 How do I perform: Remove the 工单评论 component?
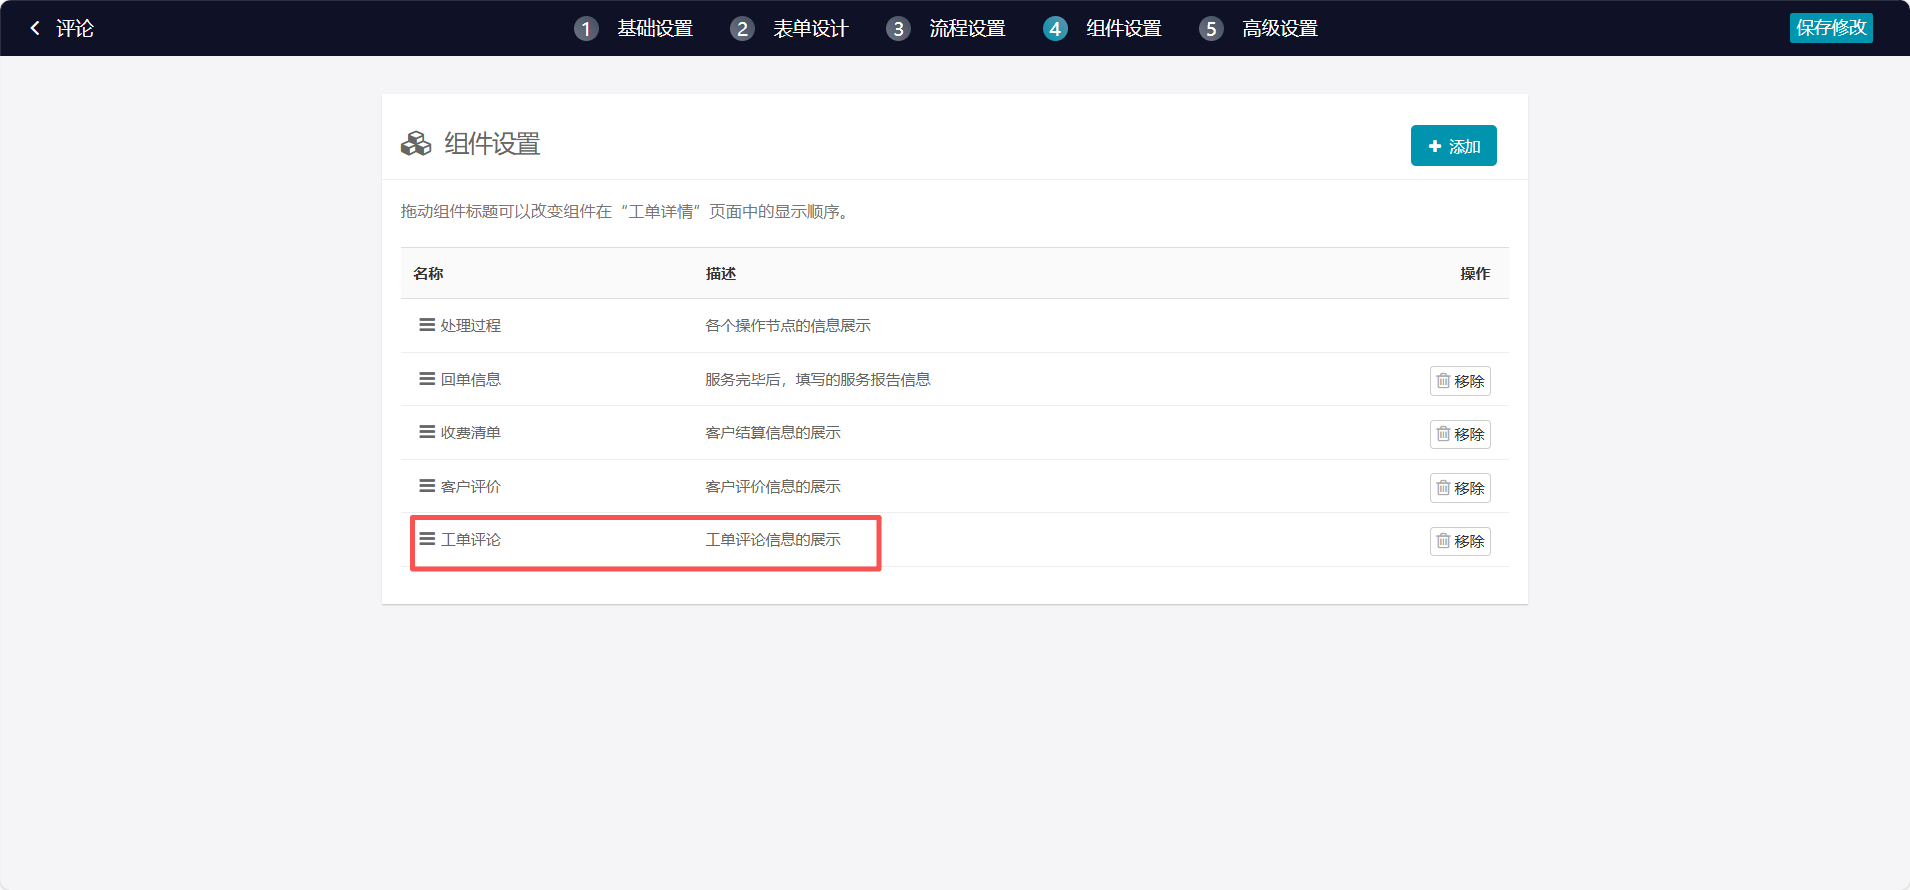[1460, 541]
